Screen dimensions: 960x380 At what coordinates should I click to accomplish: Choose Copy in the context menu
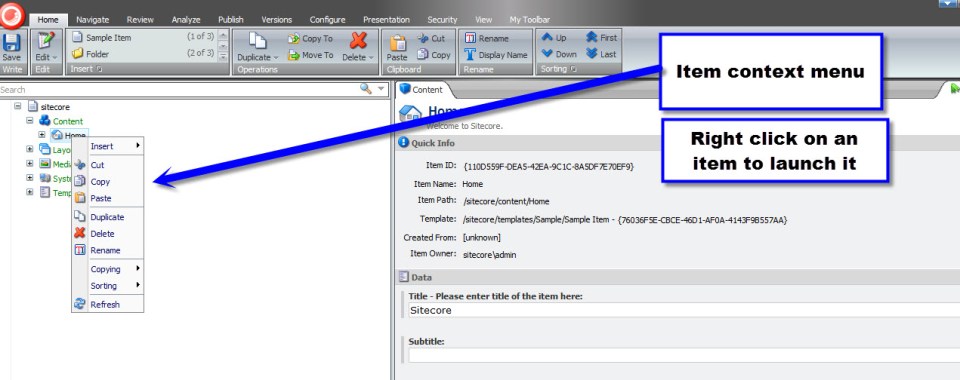tap(108, 181)
